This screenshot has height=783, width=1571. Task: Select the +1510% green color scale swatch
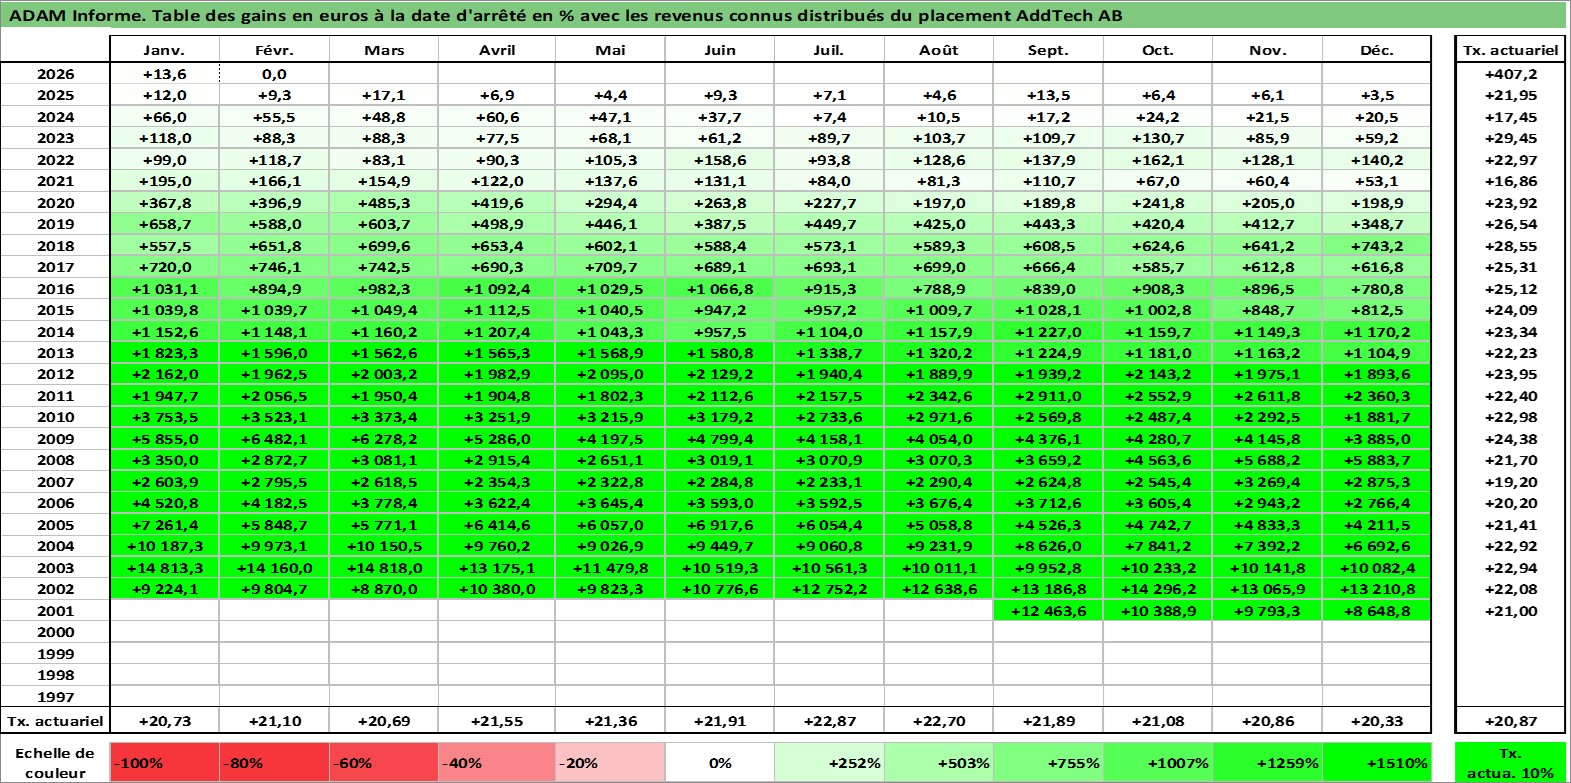[1377, 762]
